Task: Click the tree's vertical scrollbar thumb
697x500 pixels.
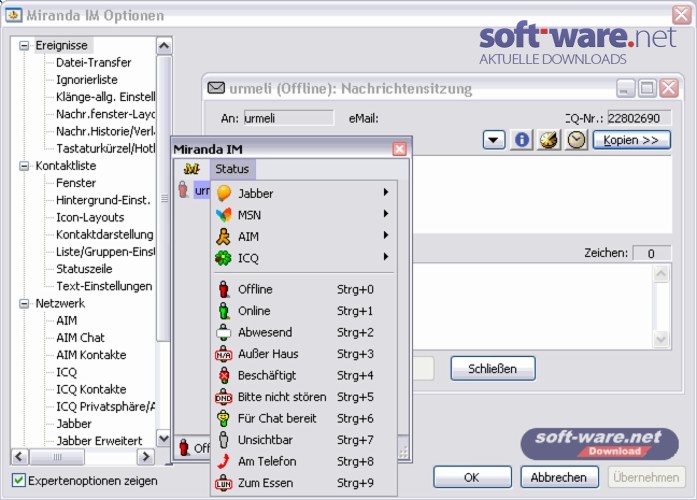Action: tap(164, 198)
